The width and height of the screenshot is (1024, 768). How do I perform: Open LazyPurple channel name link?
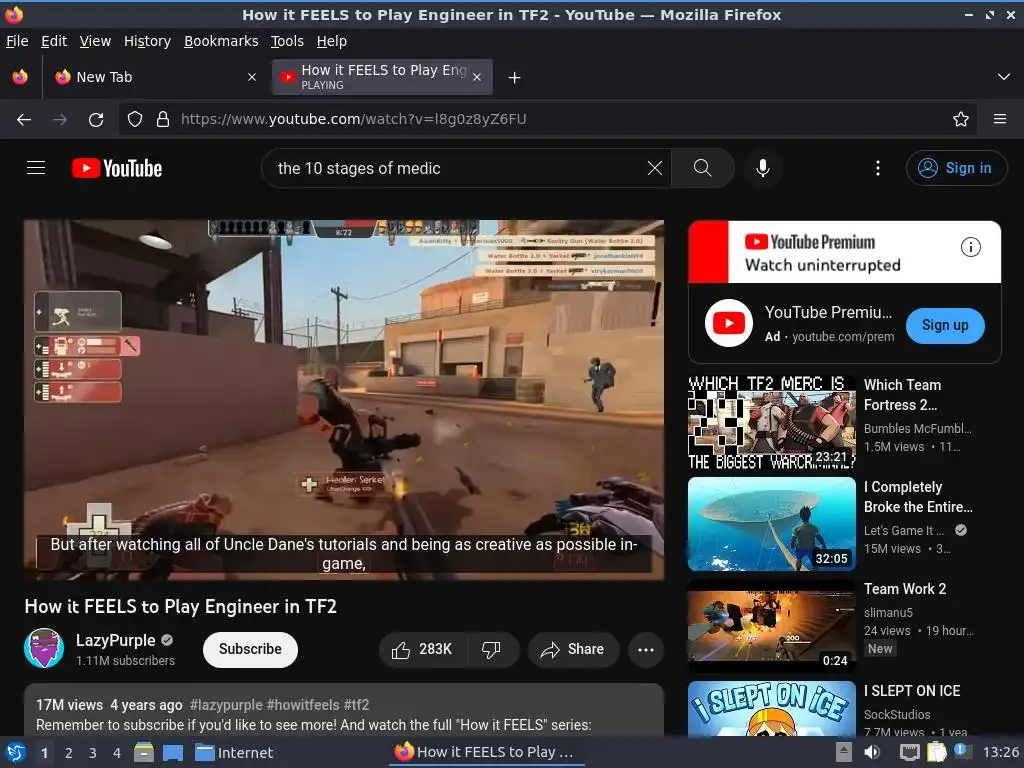116,640
